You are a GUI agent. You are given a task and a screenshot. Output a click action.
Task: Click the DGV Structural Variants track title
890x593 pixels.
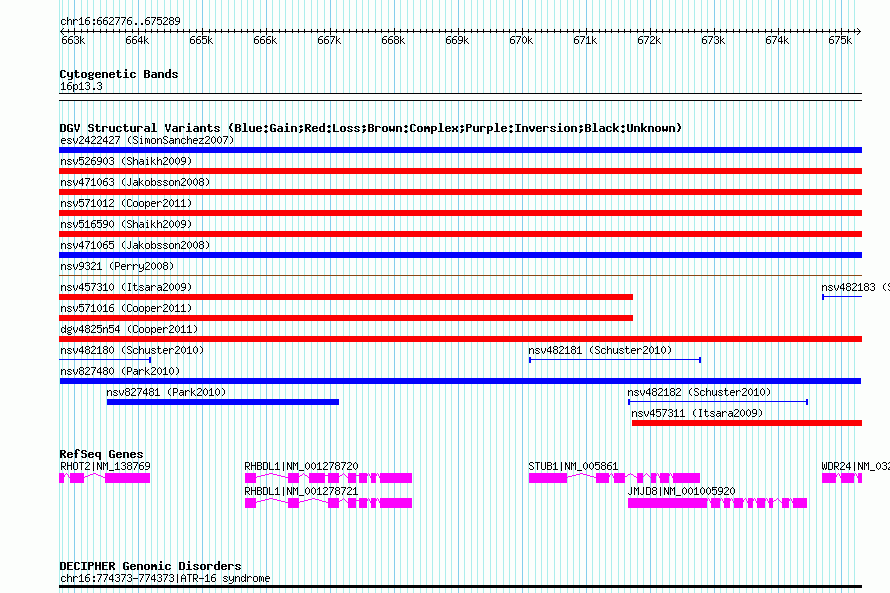pos(370,128)
